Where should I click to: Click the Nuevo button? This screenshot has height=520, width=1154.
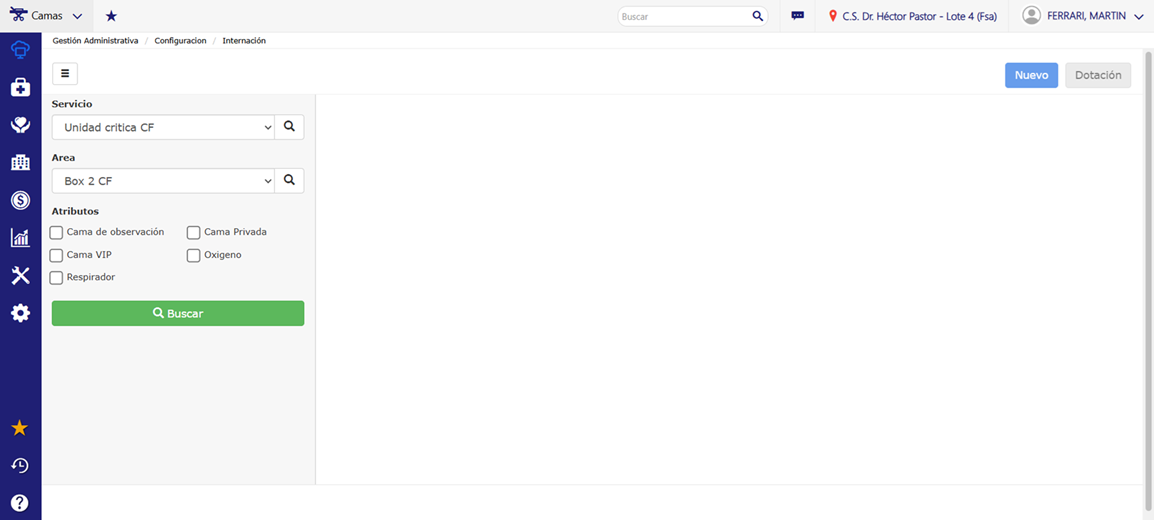tap(1031, 75)
